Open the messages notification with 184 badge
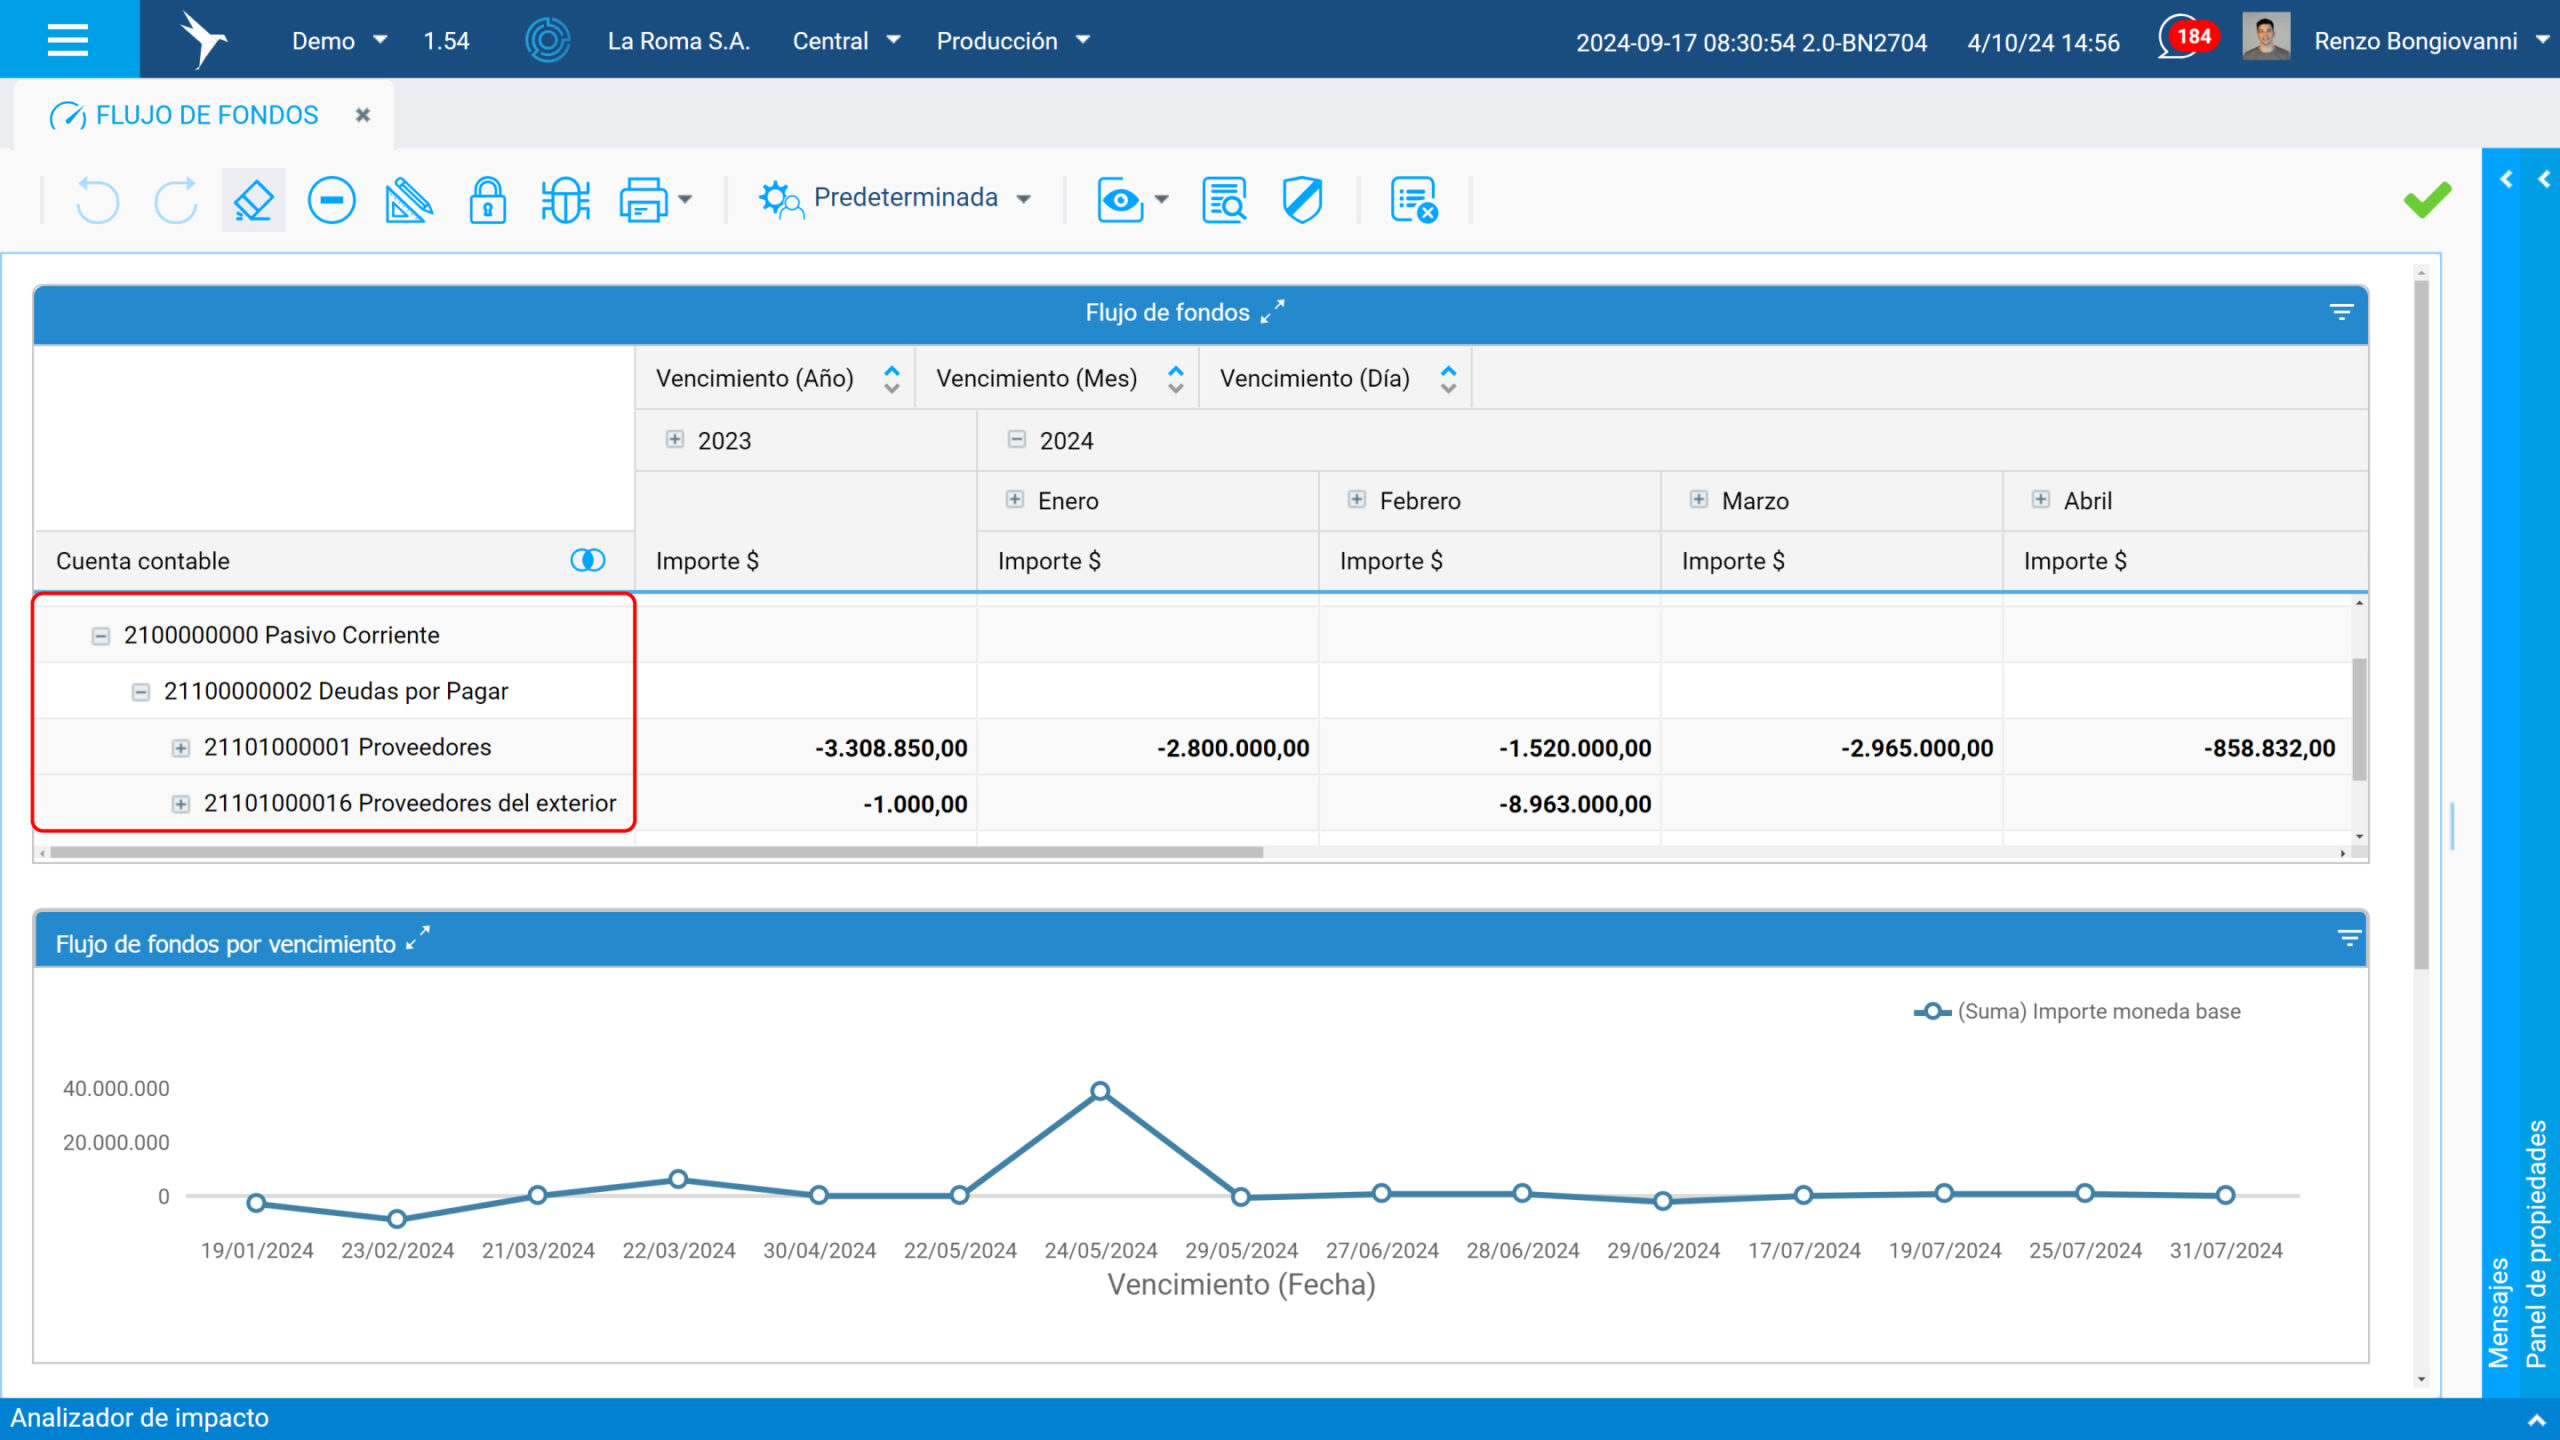This screenshot has height=1440, width=2560. (x=2187, y=38)
